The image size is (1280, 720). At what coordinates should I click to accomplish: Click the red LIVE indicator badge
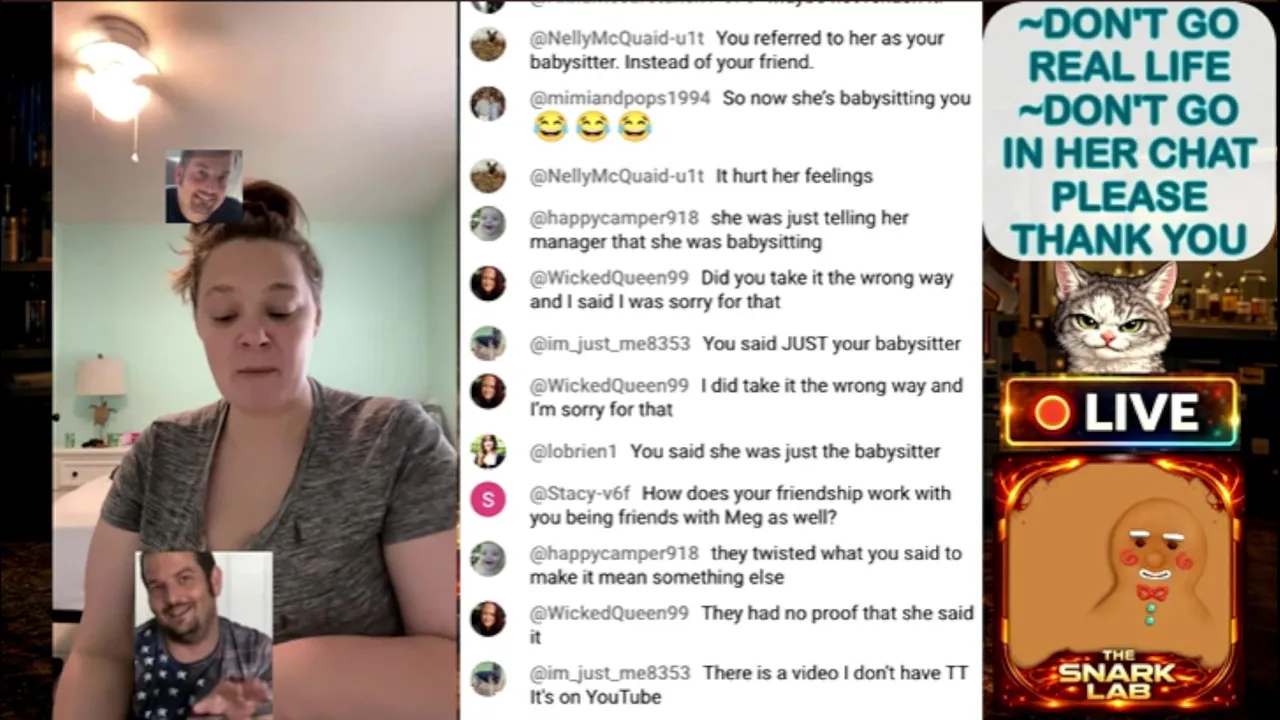[x=1120, y=412]
